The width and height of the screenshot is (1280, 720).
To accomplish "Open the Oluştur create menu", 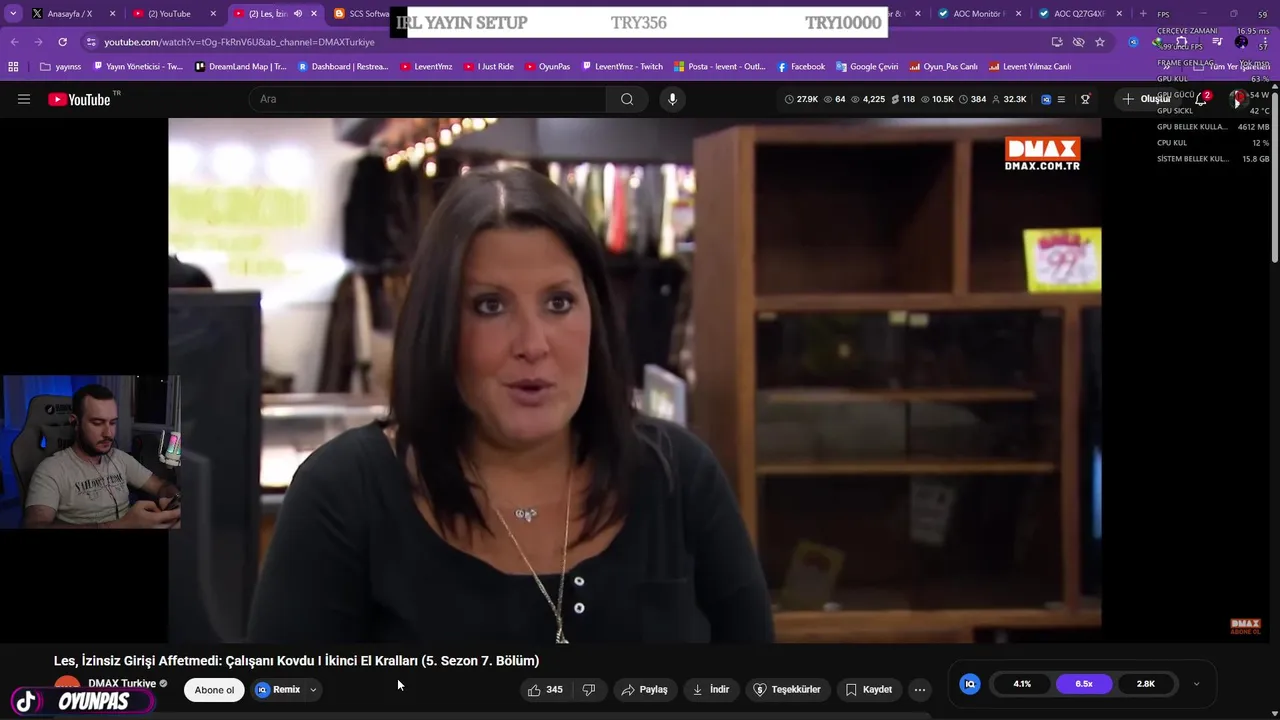I will point(1146,99).
